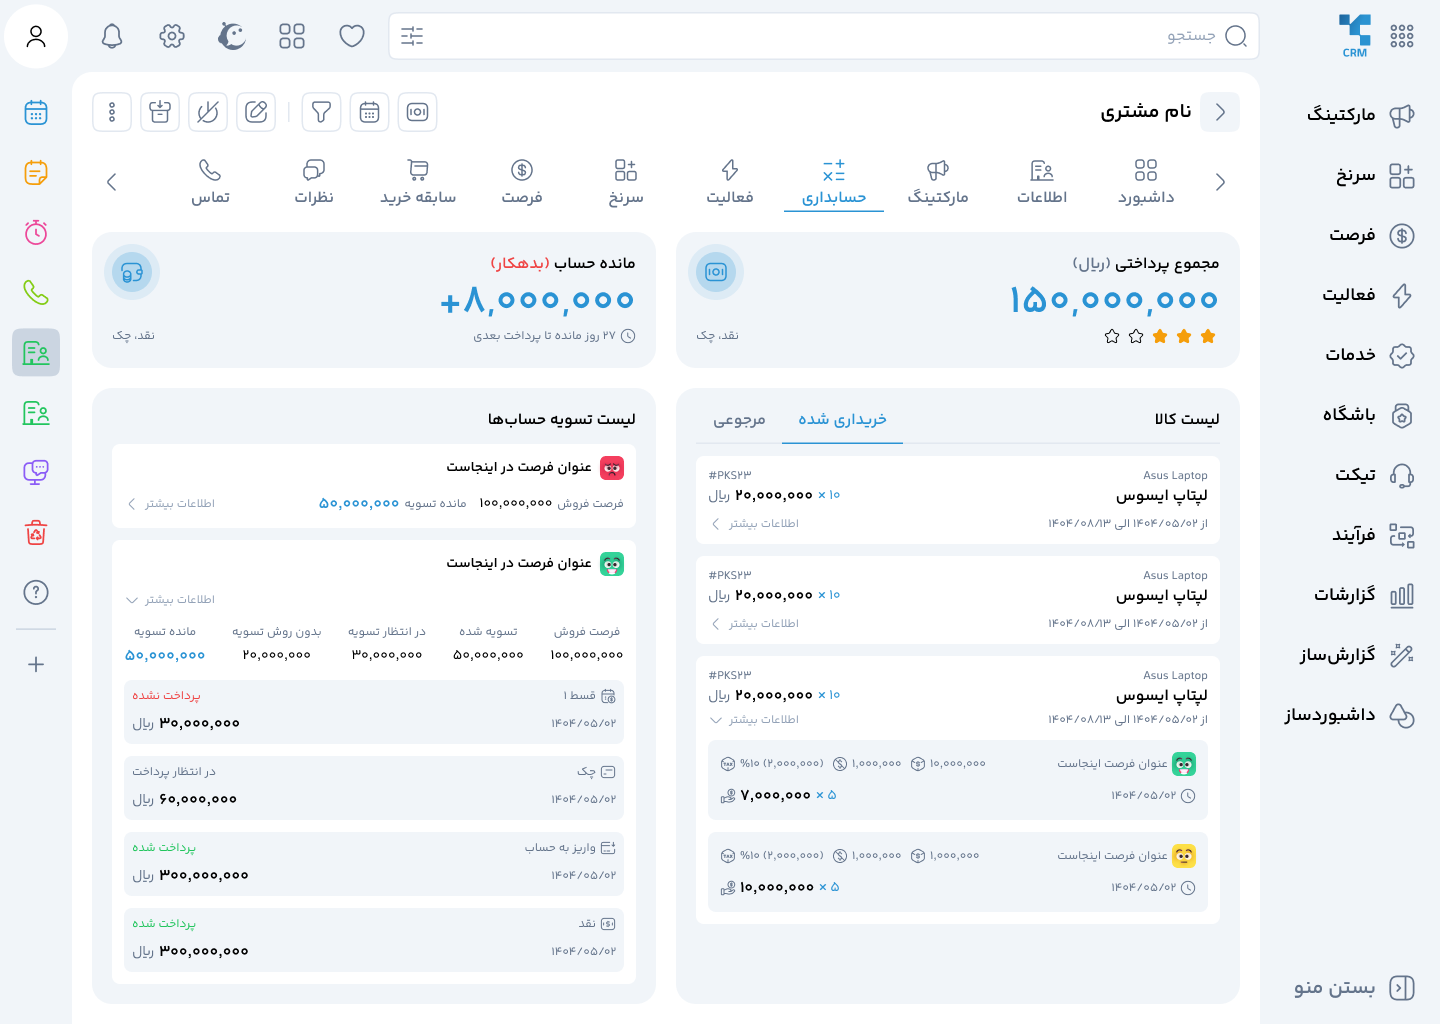This screenshot has width=1440, height=1024.
Task: Switch to the مارکتینگ customer tab
Action: point(938,182)
